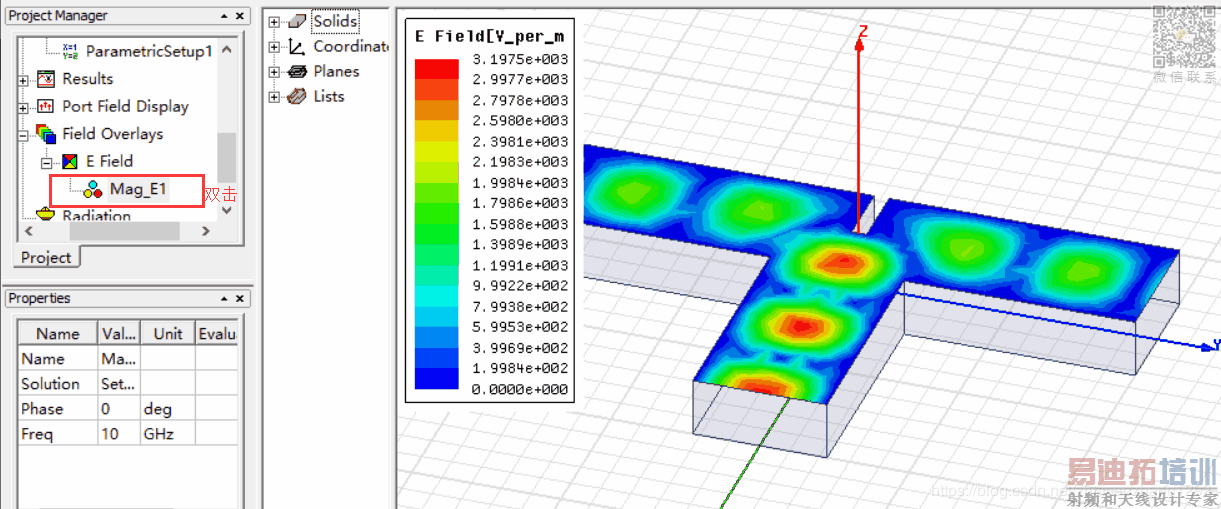
Task: Click the red maximum legend color swatch
Action: (x=437, y=69)
